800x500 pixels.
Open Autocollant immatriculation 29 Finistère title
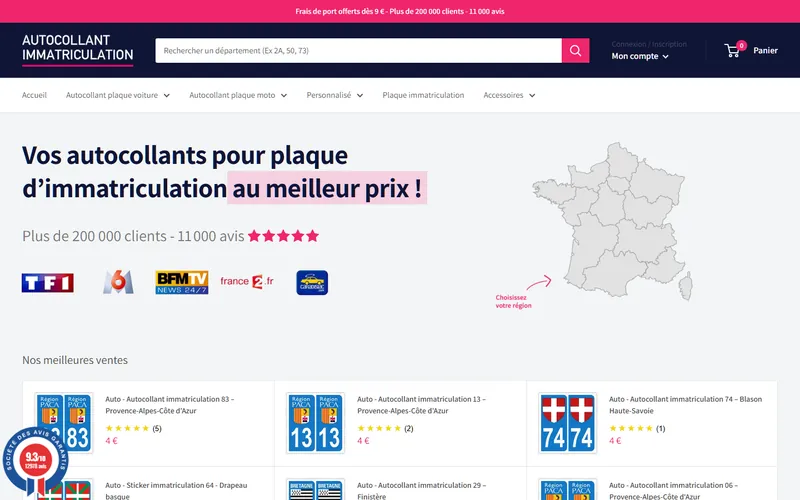point(421,490)
